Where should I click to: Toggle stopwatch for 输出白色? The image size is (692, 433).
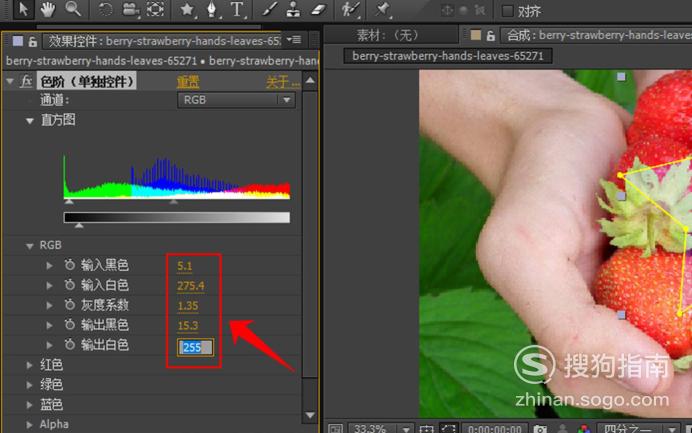point(69,344)
